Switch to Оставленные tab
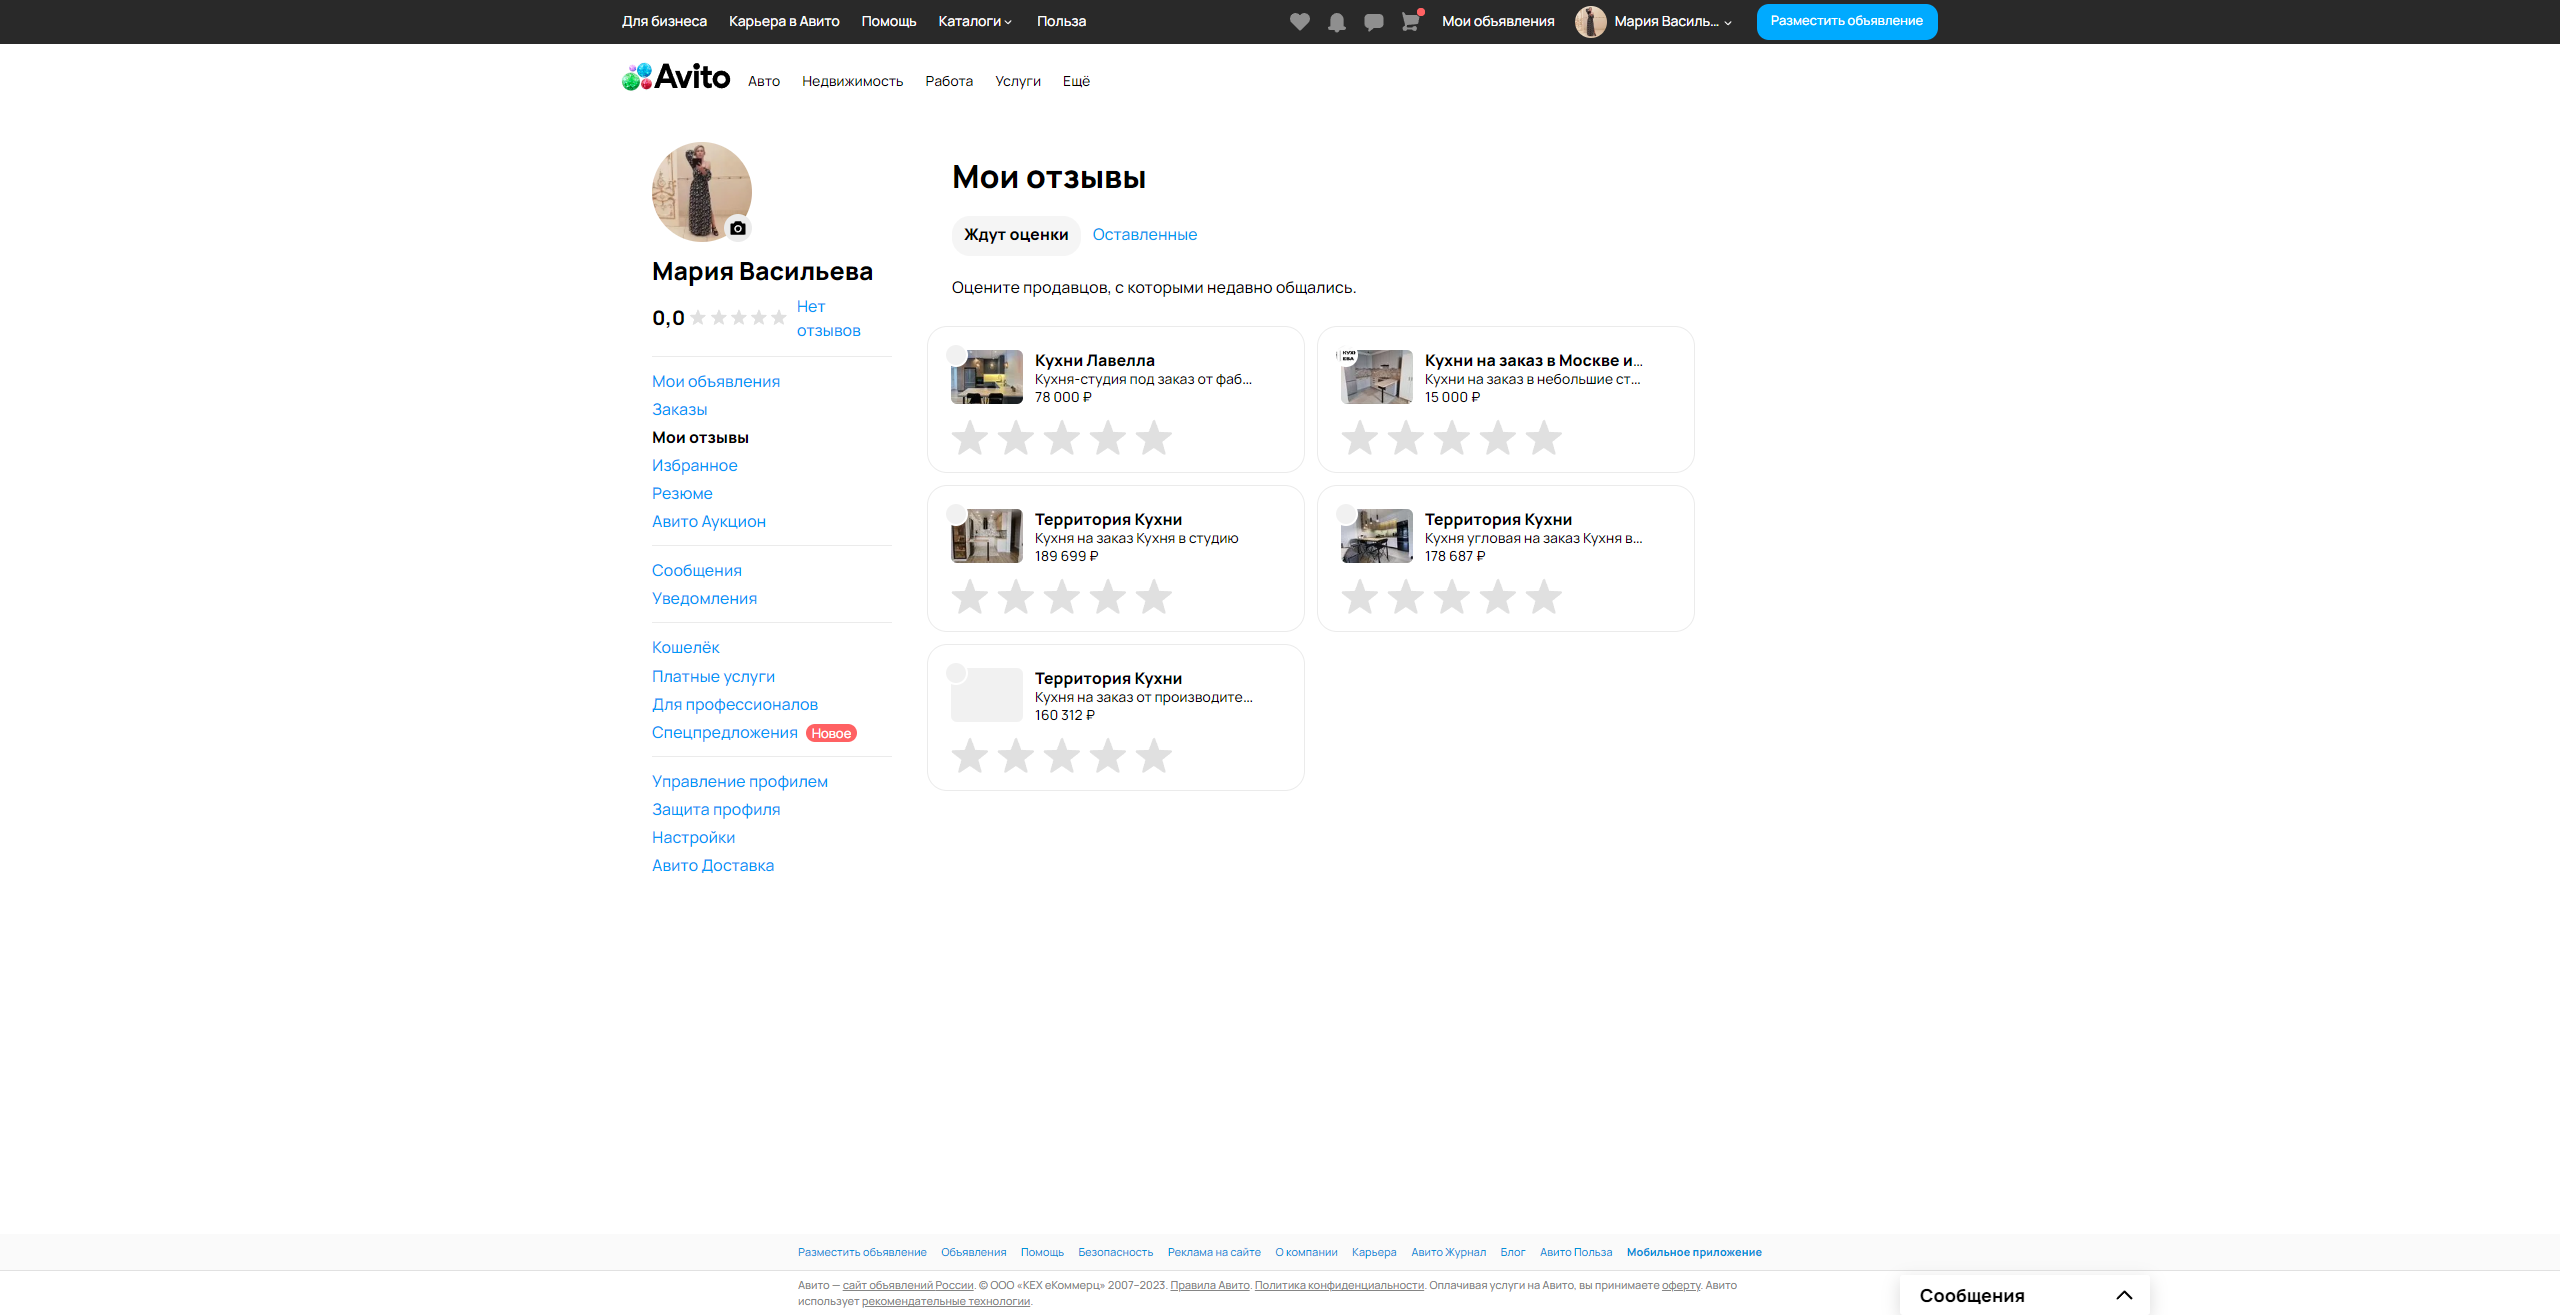 pos(1144,234)
